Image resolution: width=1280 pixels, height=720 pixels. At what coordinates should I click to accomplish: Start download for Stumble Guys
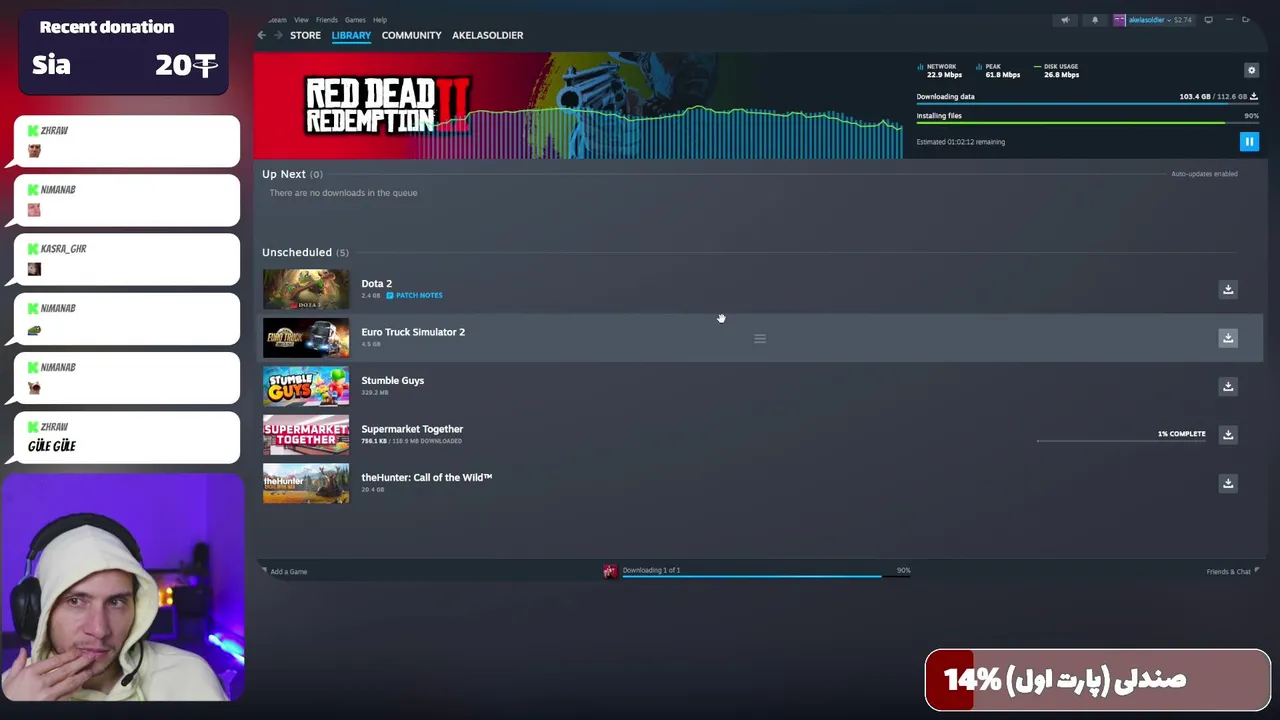[1228, 386]
